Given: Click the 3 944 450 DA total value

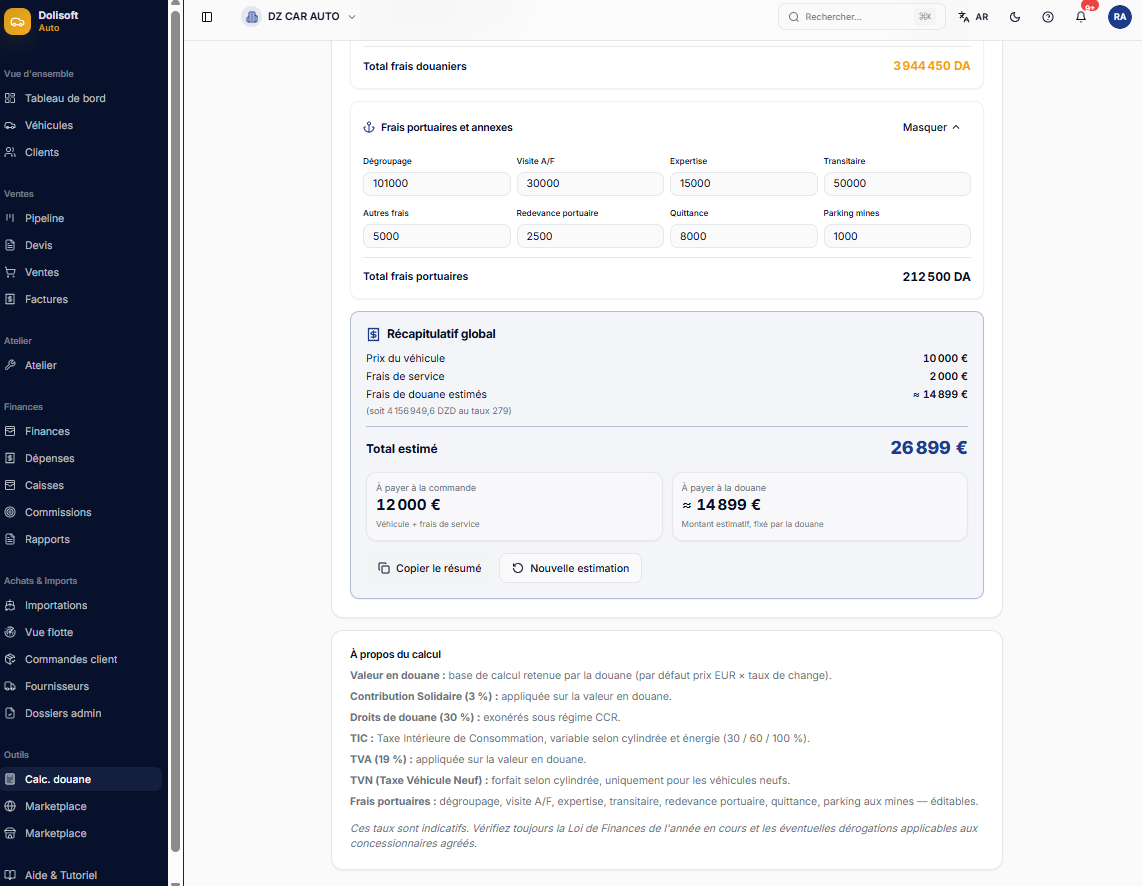Looking at the screenshot, I should click(932, 66).
